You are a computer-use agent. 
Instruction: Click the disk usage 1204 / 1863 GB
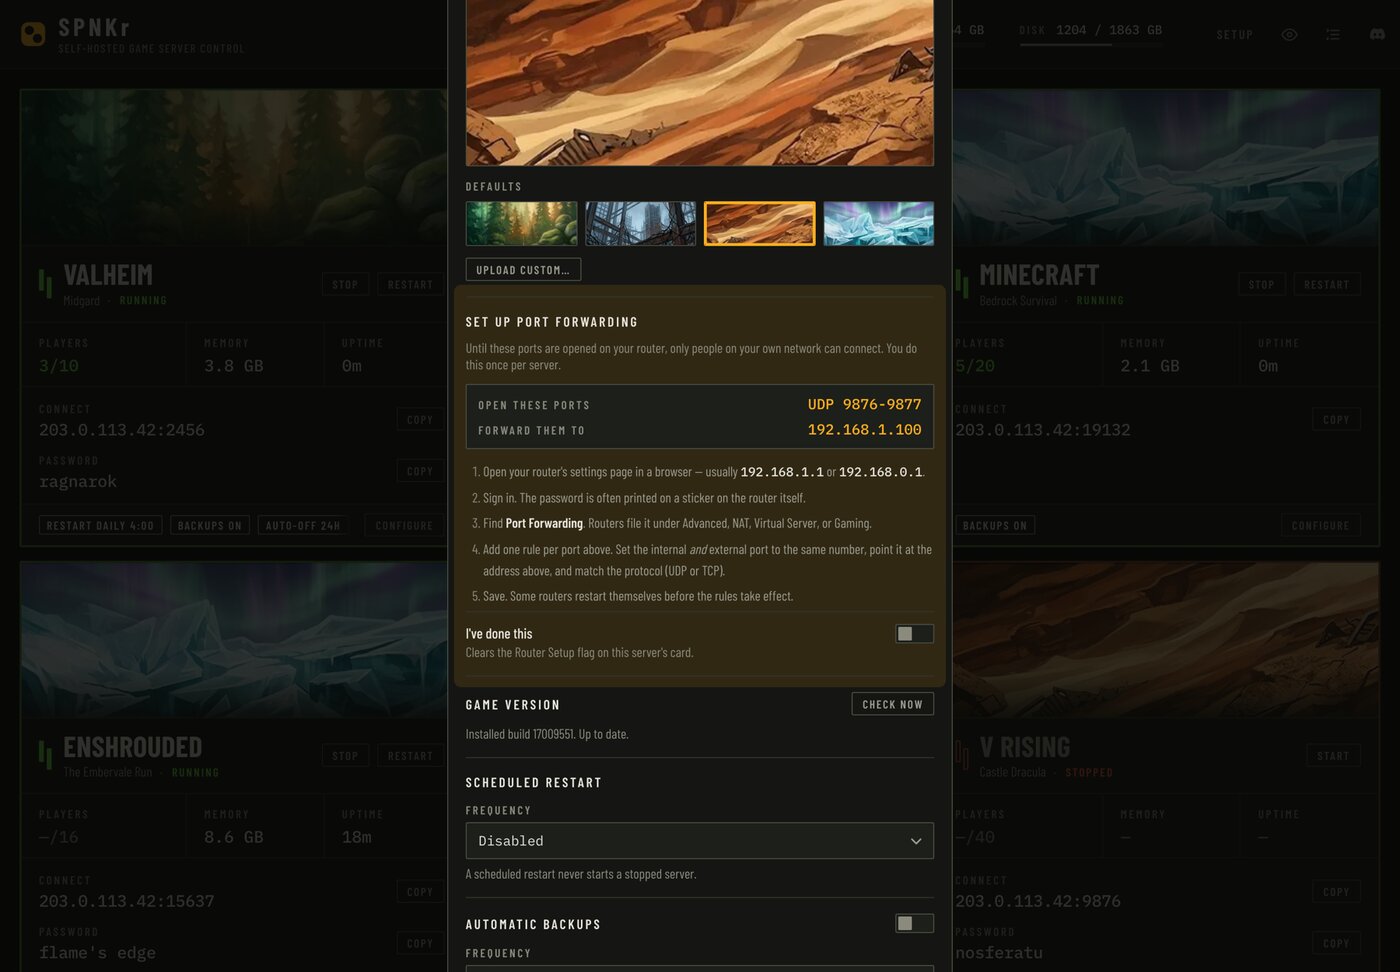(x=1109, y=30)
